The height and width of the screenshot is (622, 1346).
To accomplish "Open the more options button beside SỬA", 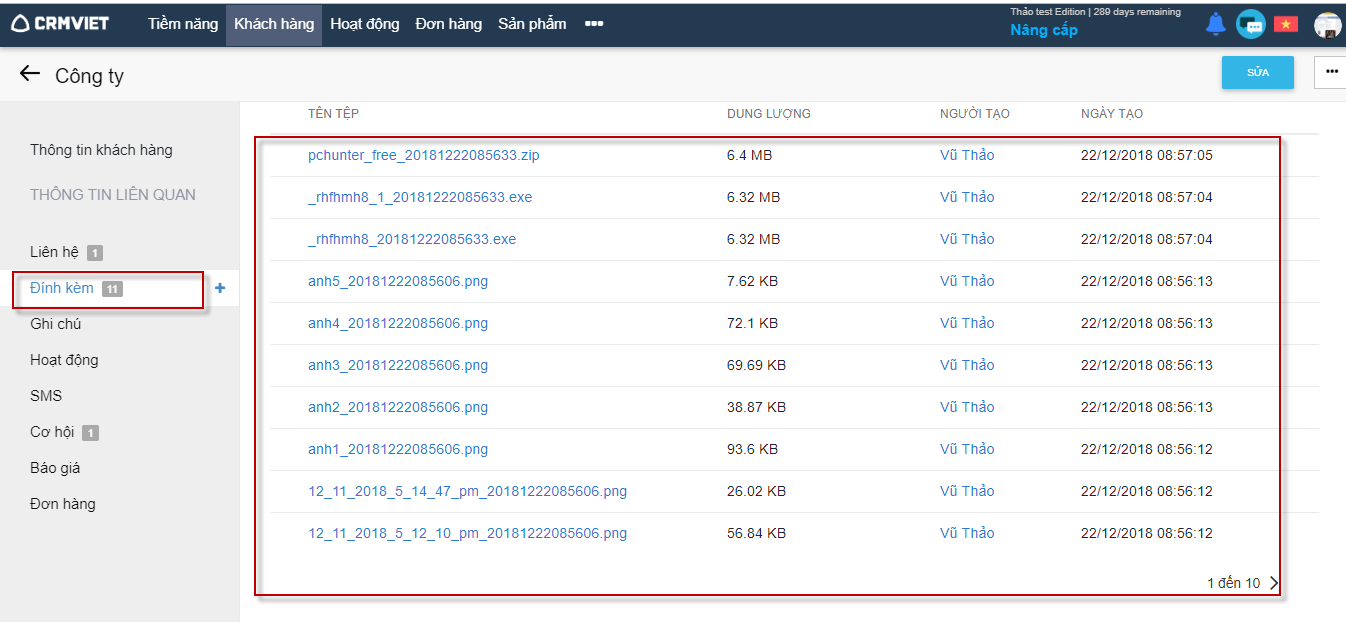I will 1331,72.
